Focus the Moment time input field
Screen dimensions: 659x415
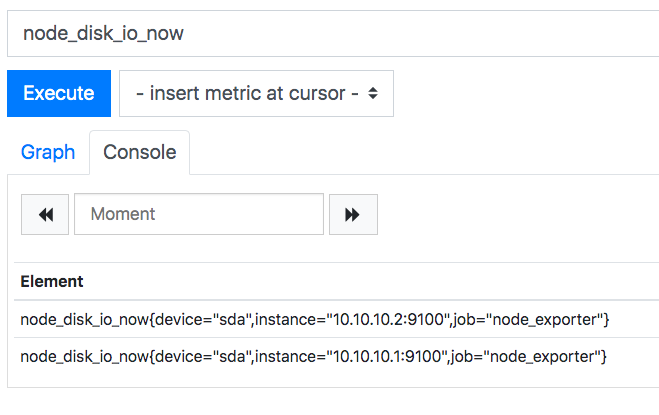click(199, 214)
